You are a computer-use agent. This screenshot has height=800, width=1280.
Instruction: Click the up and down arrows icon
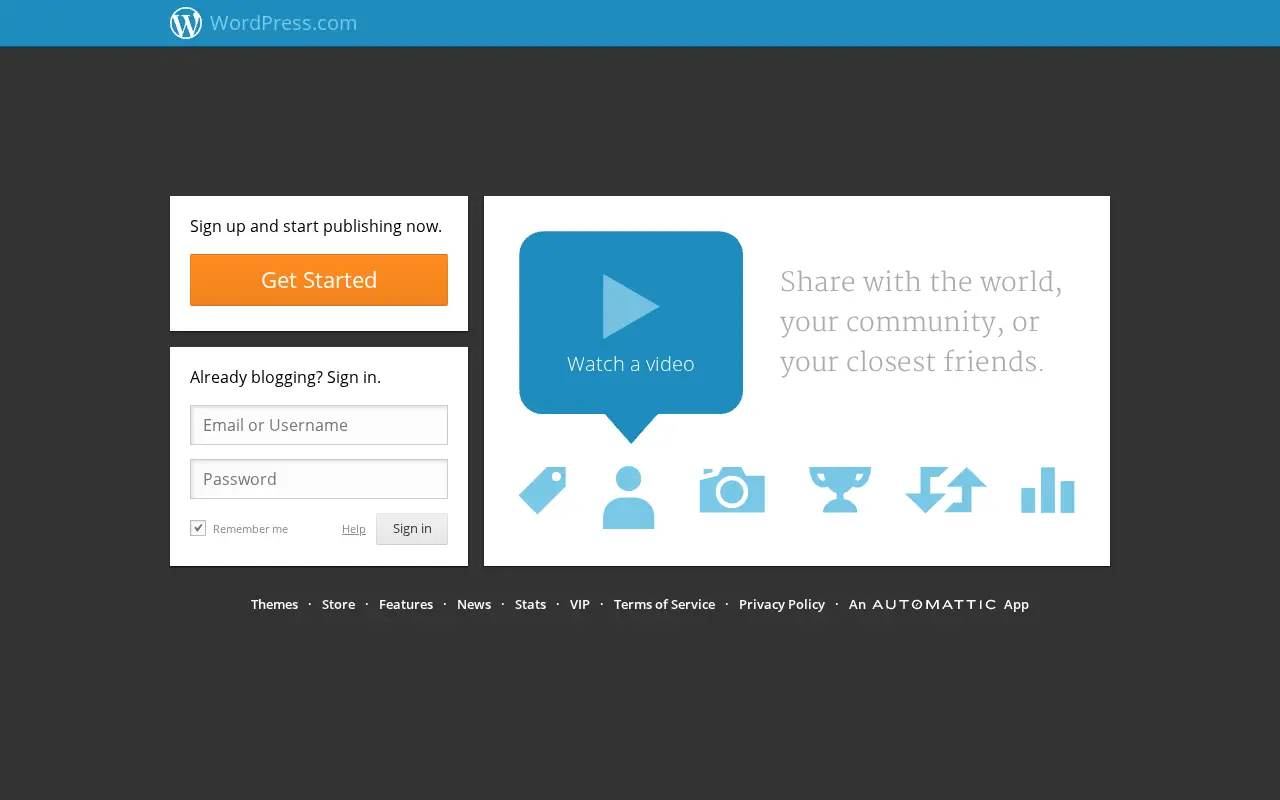point(946,489)
